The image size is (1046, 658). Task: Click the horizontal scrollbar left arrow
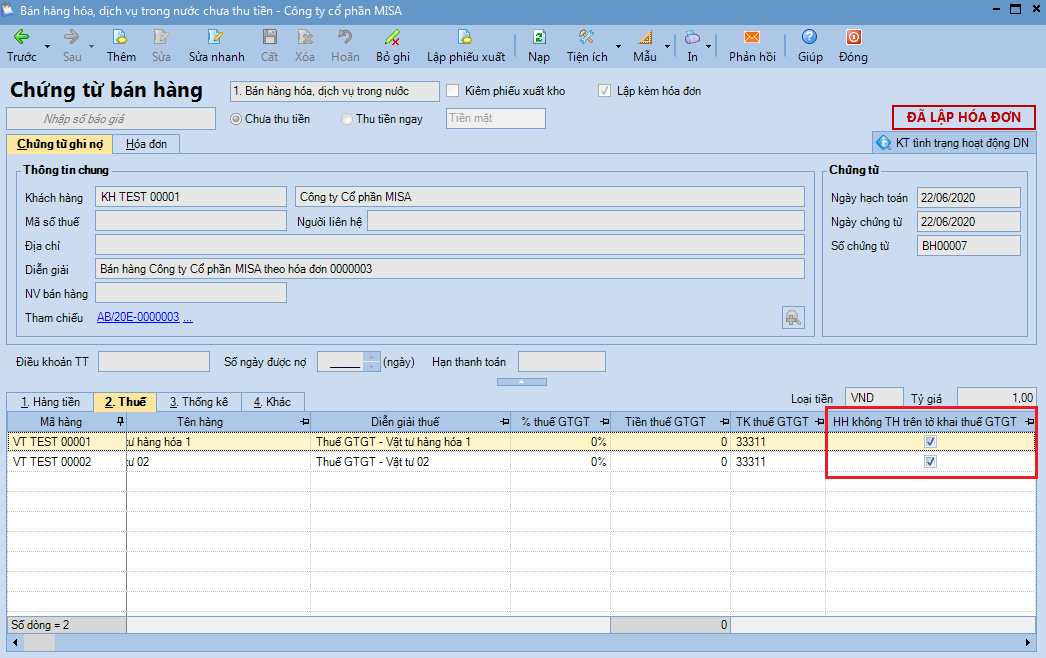[x=15, y=643]
